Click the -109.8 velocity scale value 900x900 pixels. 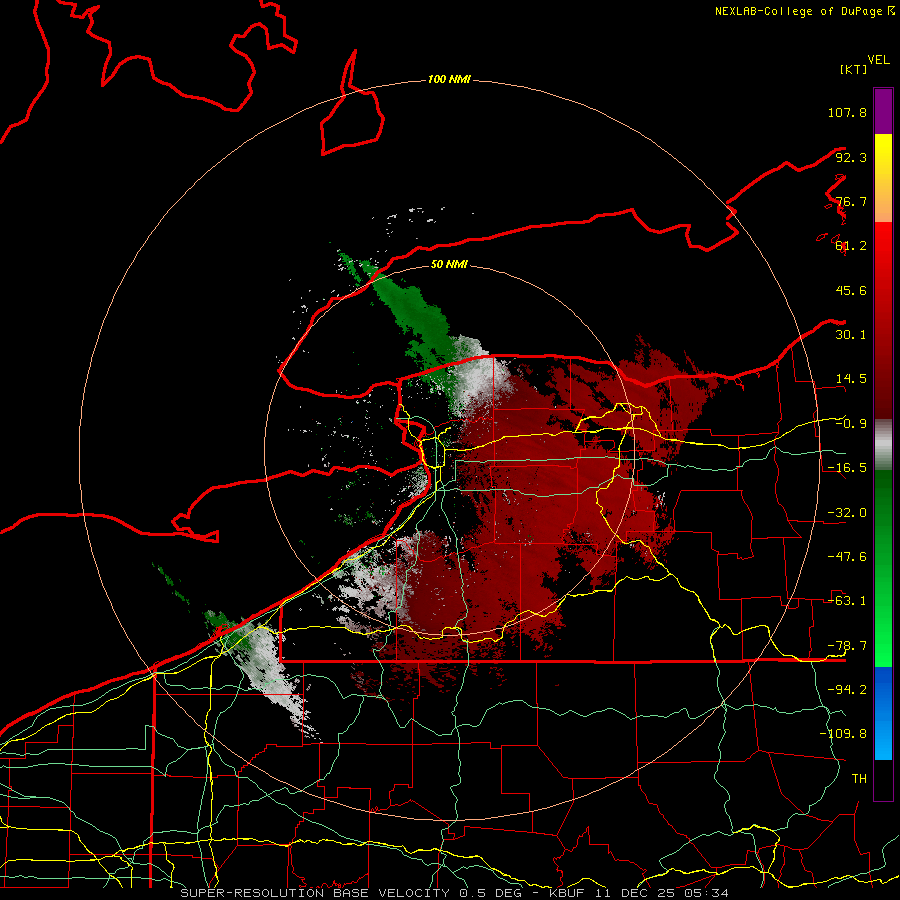click(x=843, y=734)
